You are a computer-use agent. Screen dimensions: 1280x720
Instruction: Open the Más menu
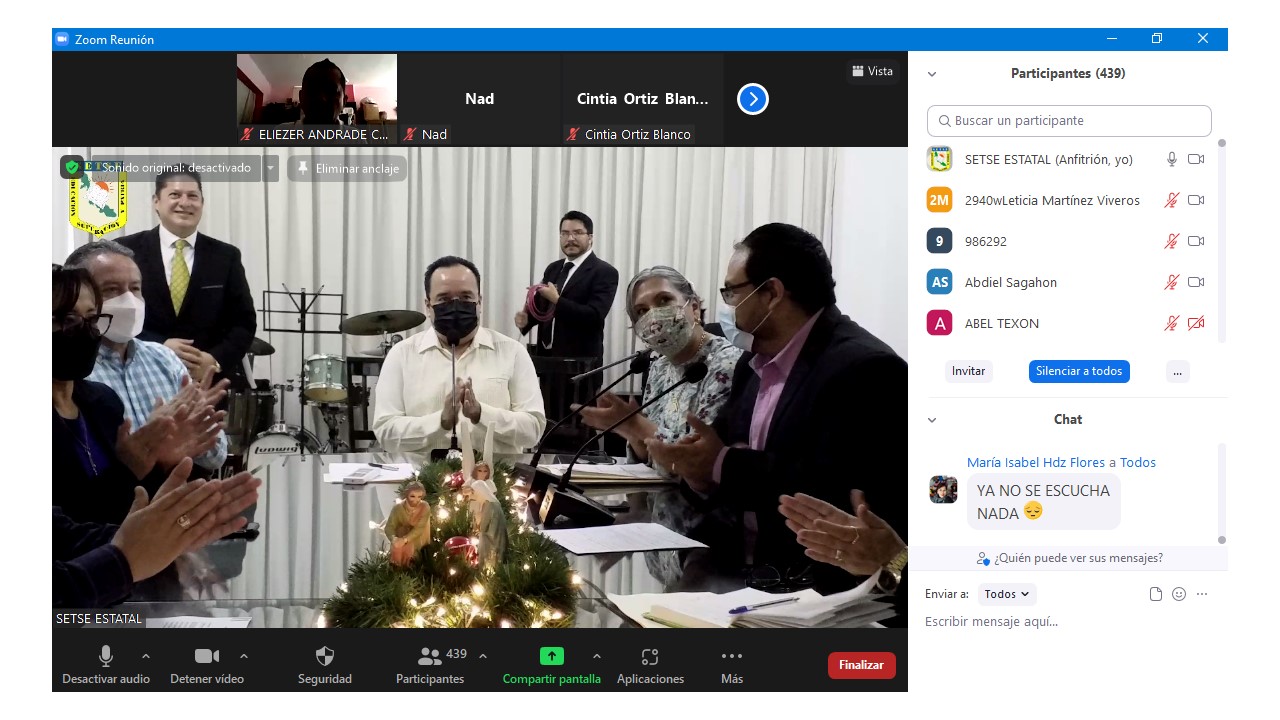tap(732, 665)
